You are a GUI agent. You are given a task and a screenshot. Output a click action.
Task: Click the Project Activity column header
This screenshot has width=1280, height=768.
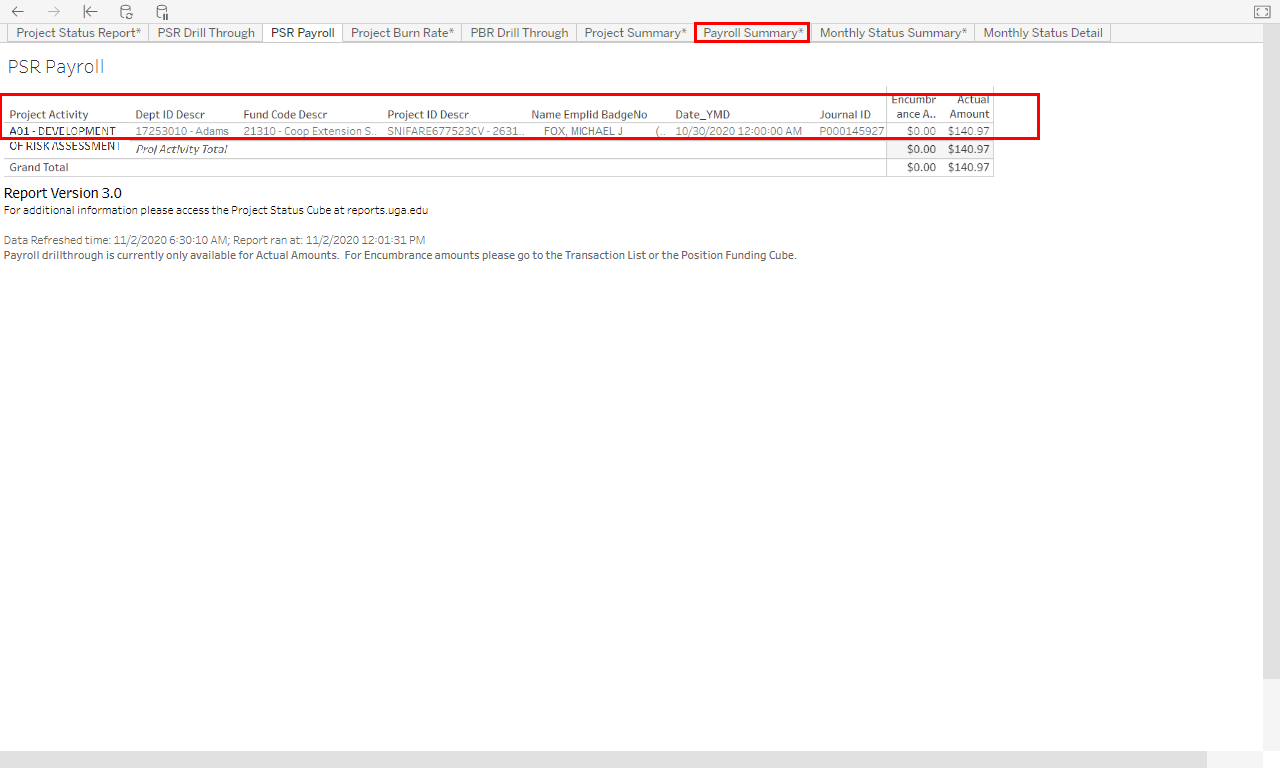click(x=49, y=115)
